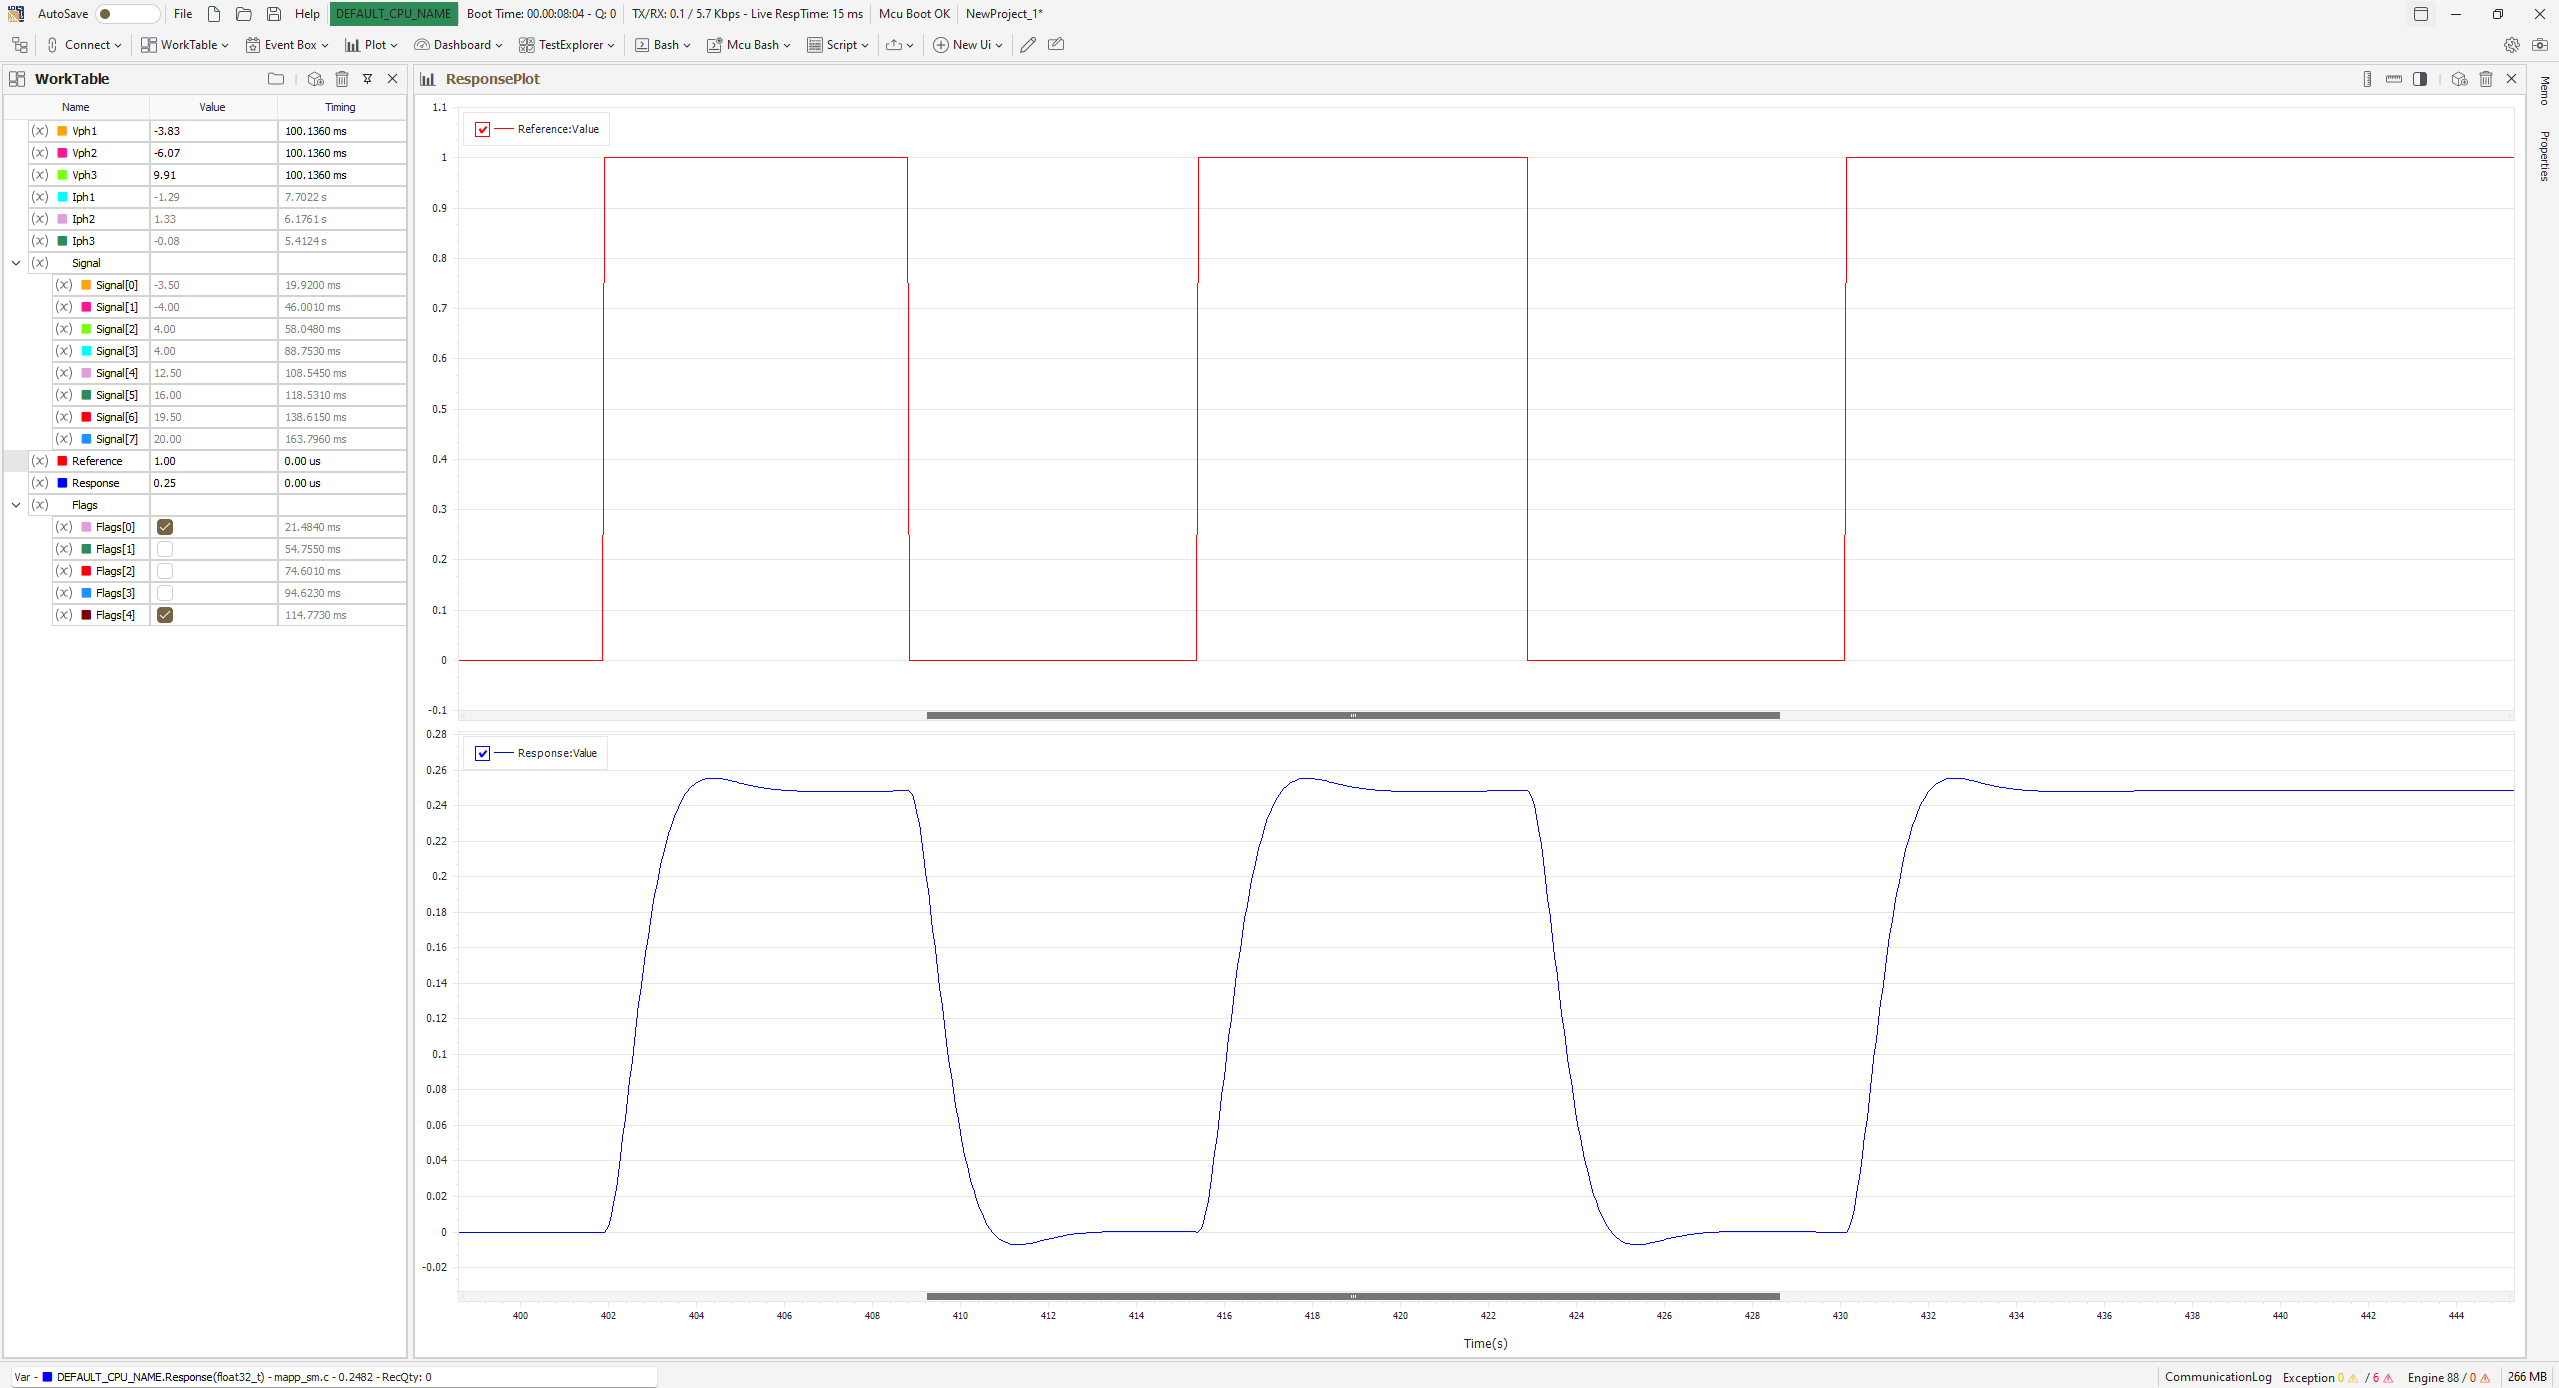Image resolution: width=2559 pixels, height=1388 pixels.
Task: Open the Mcu Bash dropdown
Action: point(749,45)
